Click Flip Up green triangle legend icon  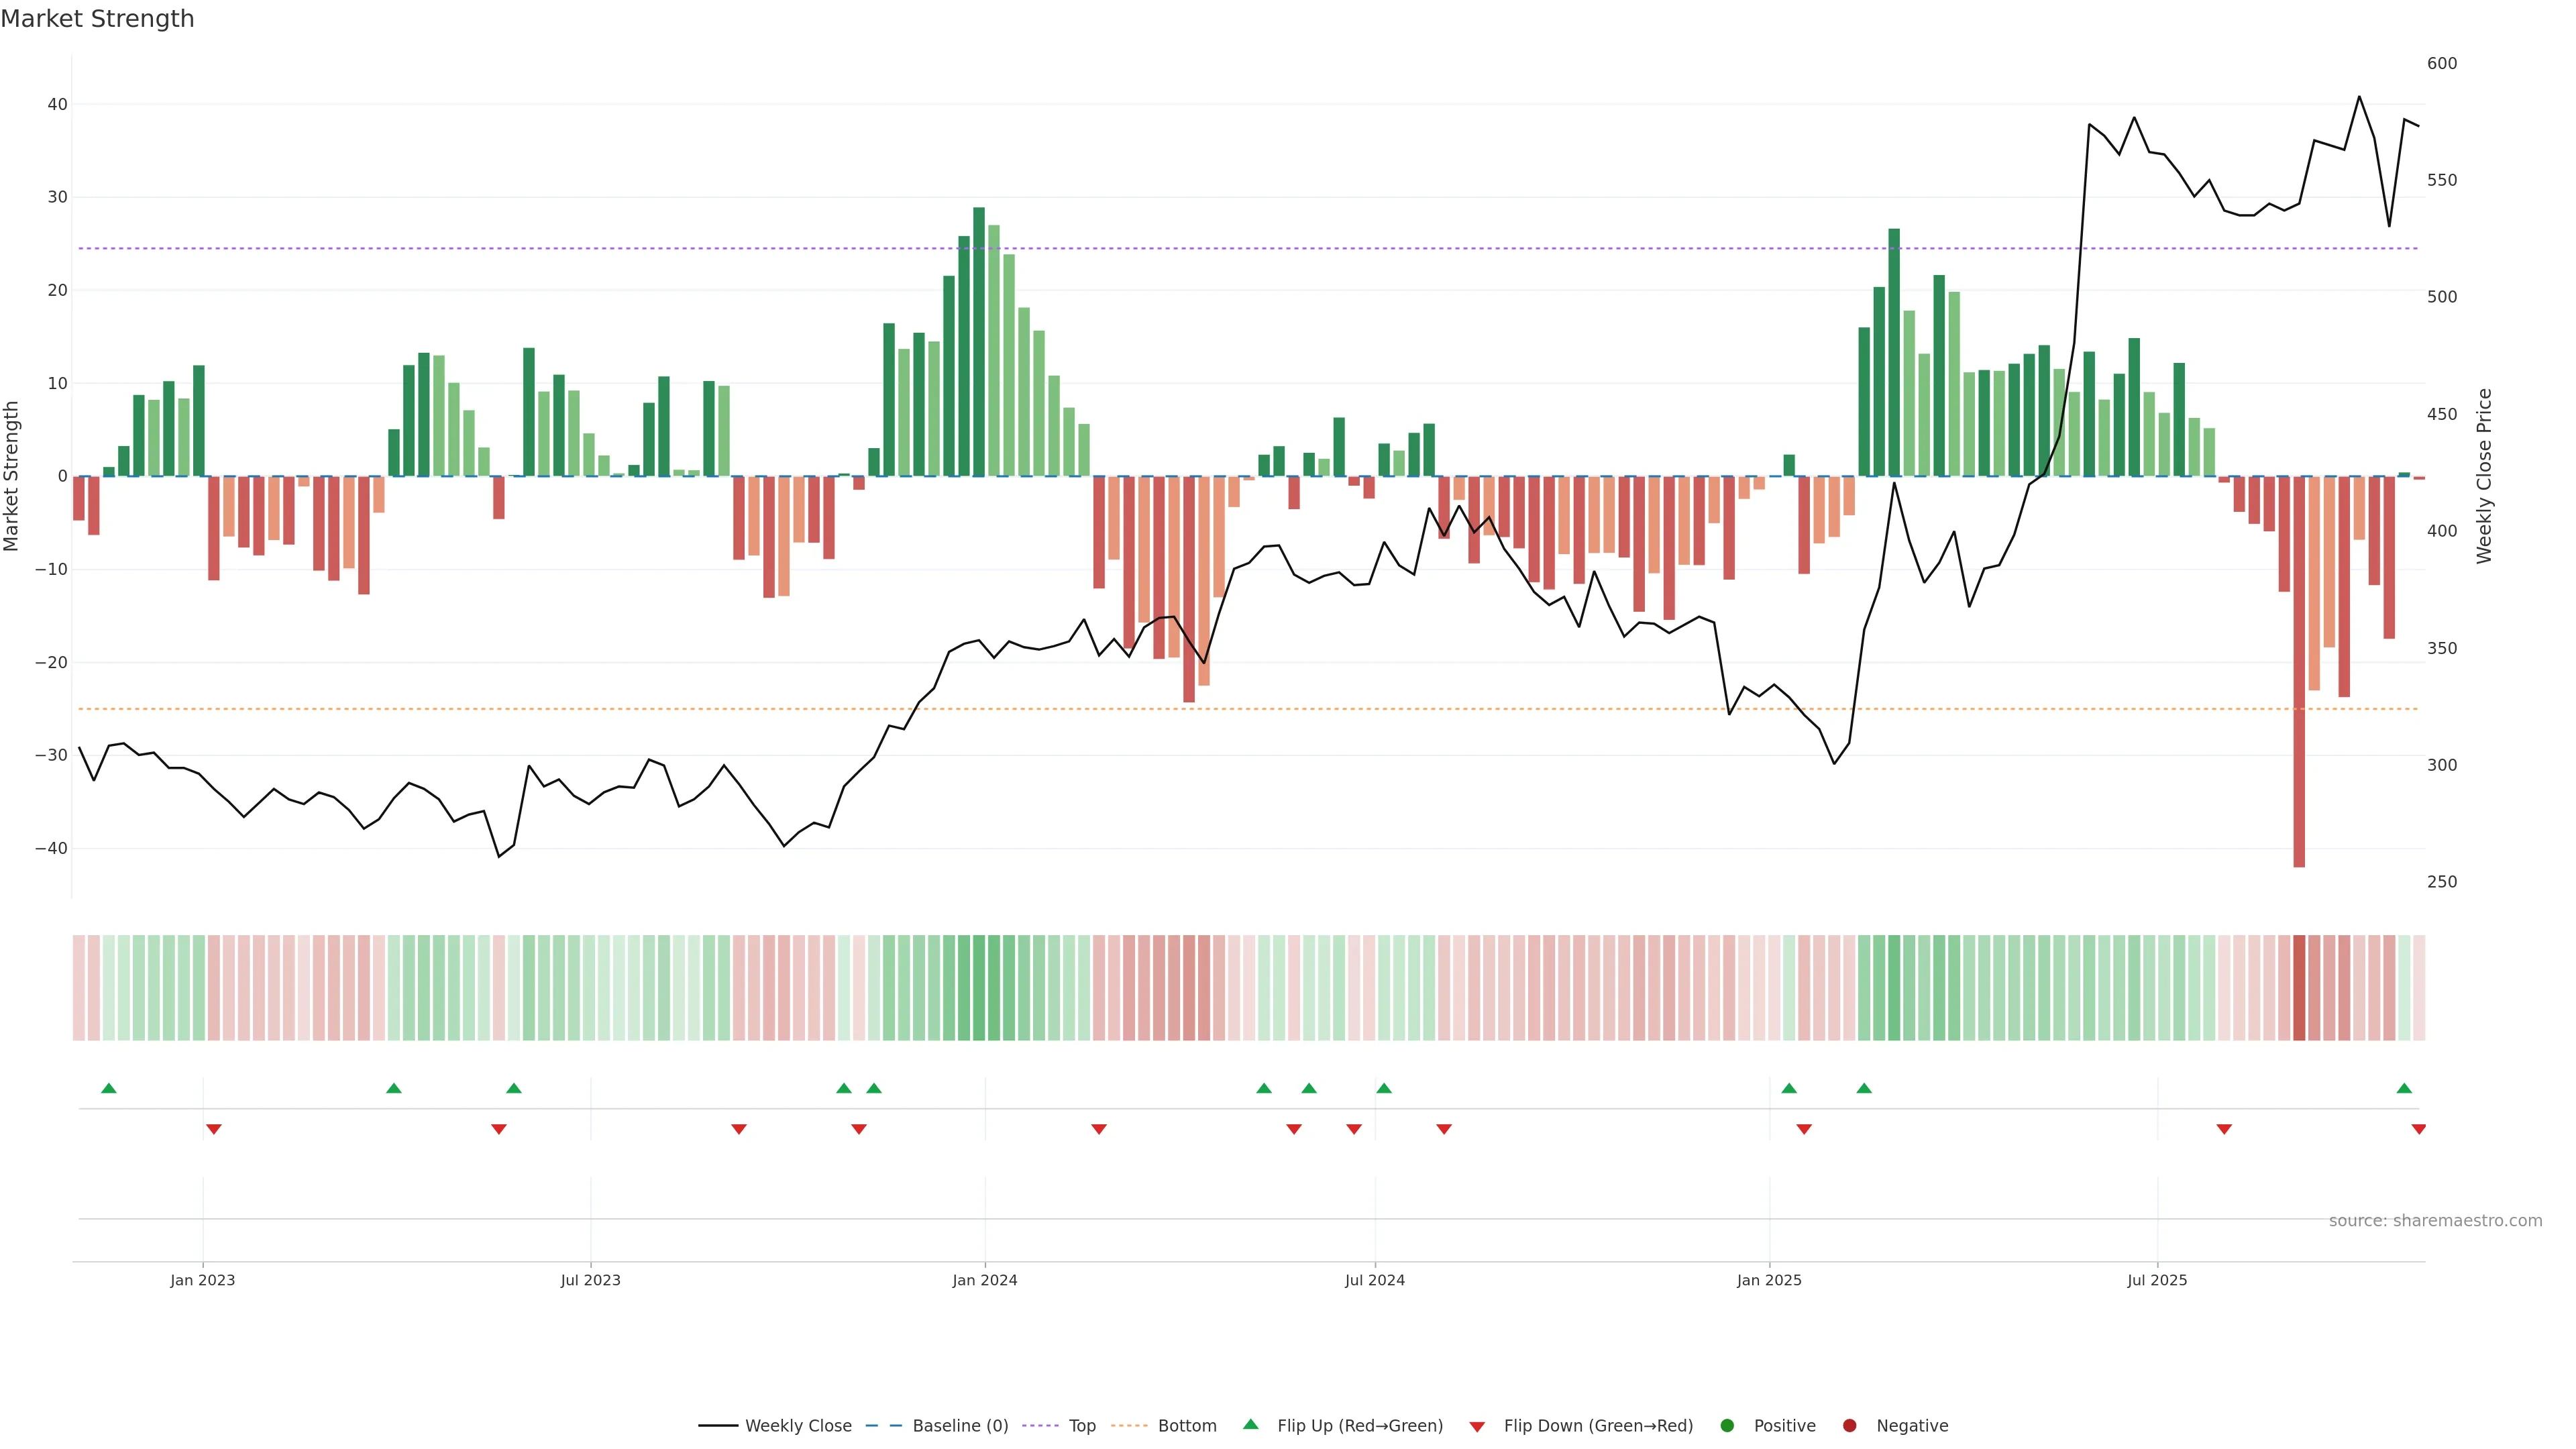point(1250,1425)
